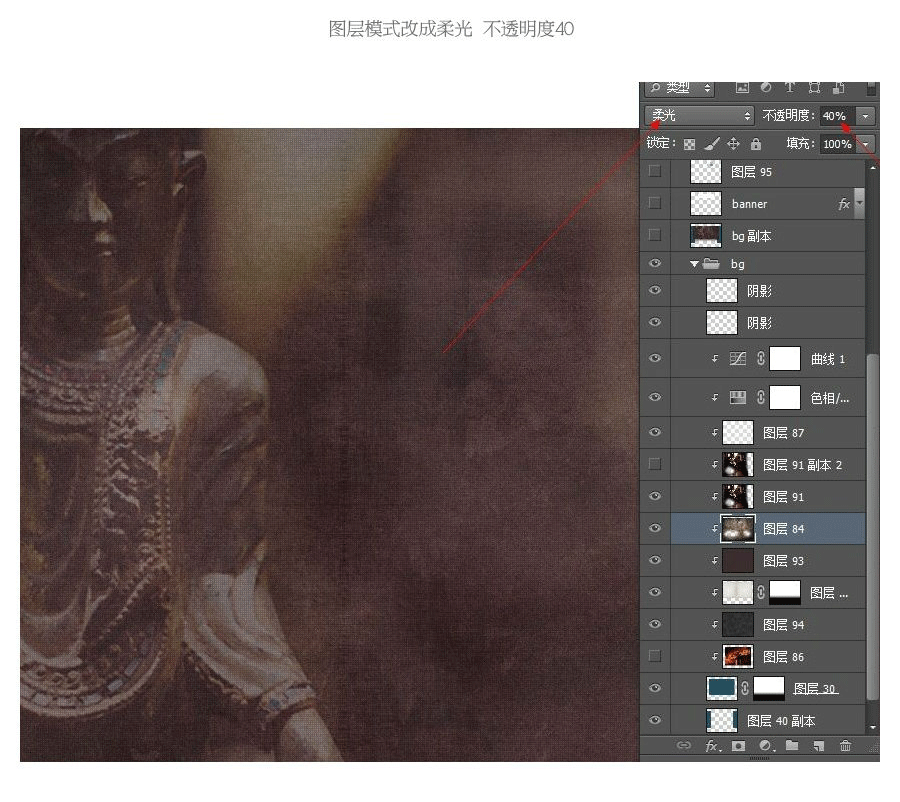Hide the bg group
This screenshot has width=900, height=802.
[654, 264]
